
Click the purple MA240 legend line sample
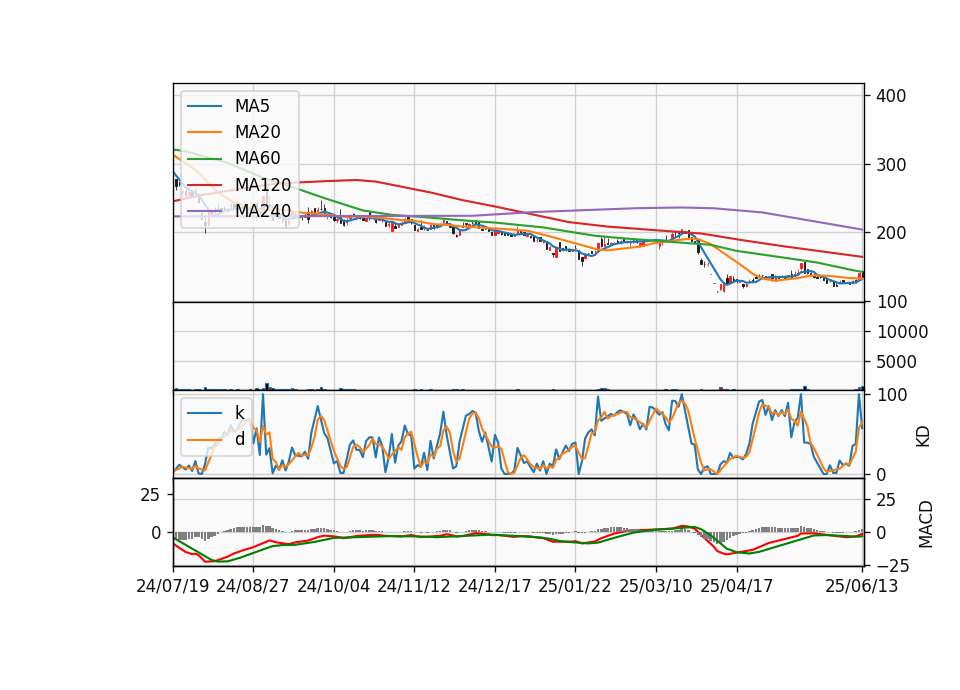click(x=204, y=211)
